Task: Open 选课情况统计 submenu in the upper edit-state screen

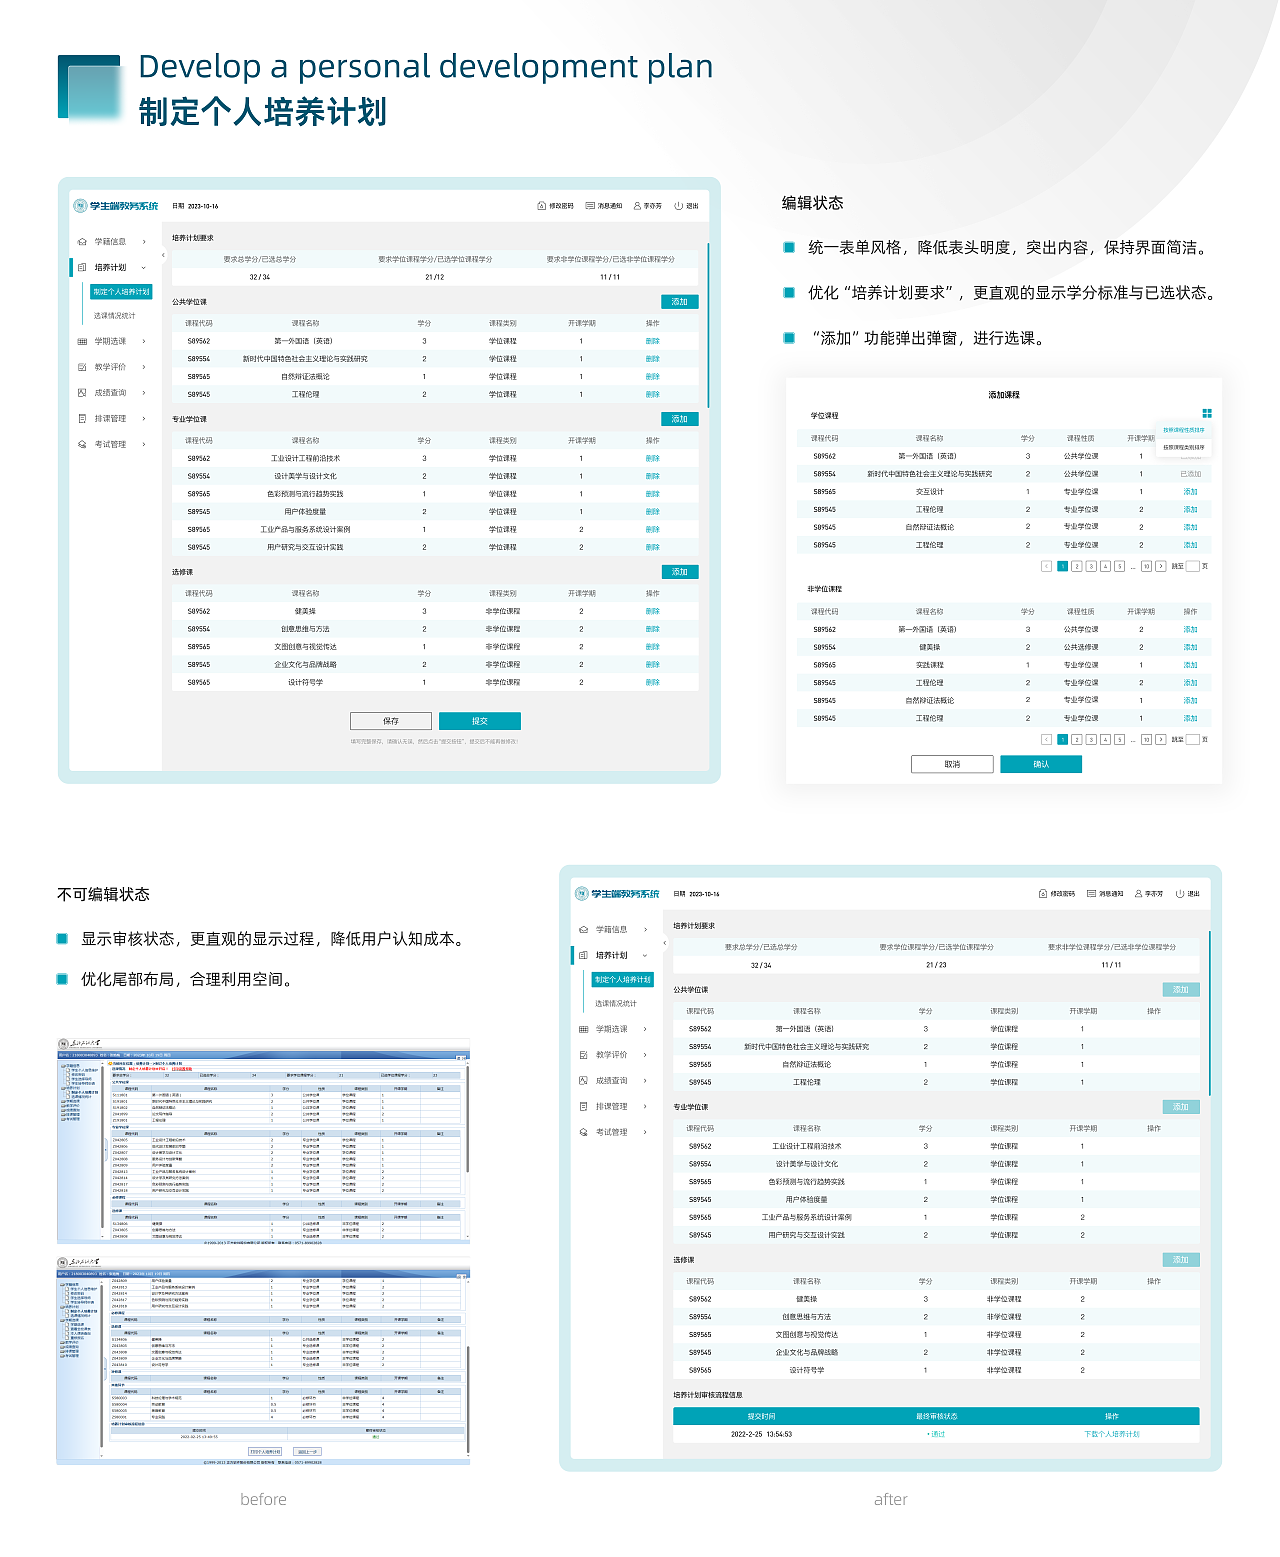Action: click(x=115, y=316)
